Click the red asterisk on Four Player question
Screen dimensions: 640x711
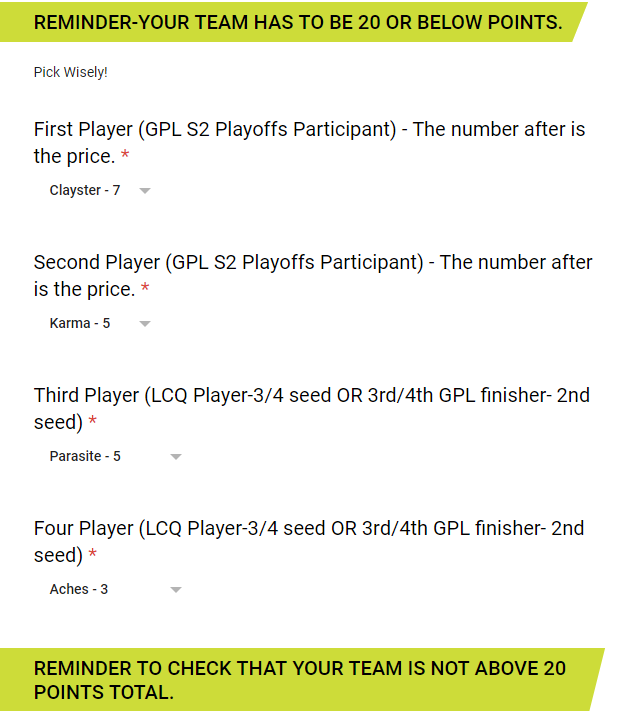click(x=93, y=553)
